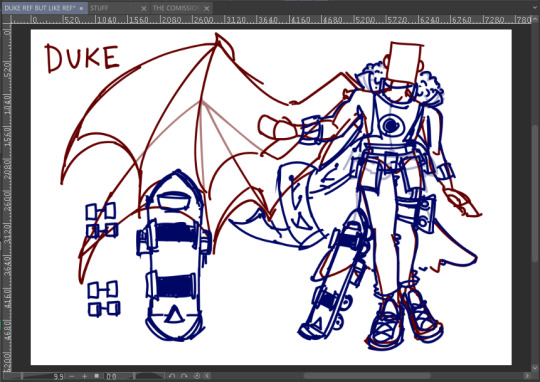
Task: Click the fit to screen square icon
Action: (x=97, y=376)
